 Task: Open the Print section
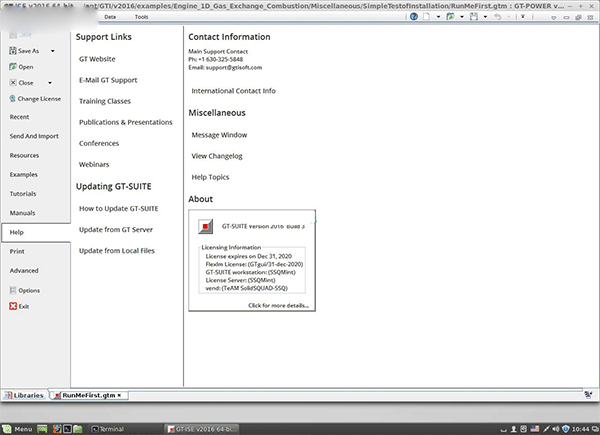pos(17,251)
